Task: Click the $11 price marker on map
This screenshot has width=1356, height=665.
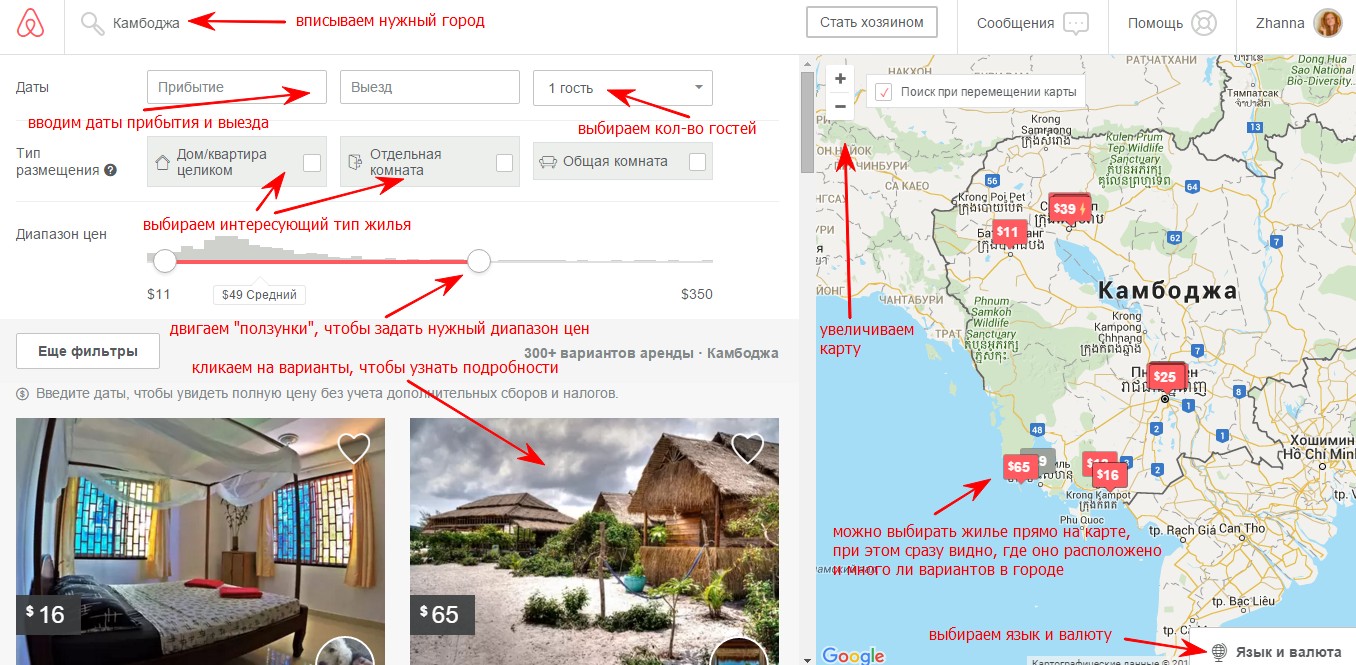Action: pyautogui.click(x=1008, y=233)
